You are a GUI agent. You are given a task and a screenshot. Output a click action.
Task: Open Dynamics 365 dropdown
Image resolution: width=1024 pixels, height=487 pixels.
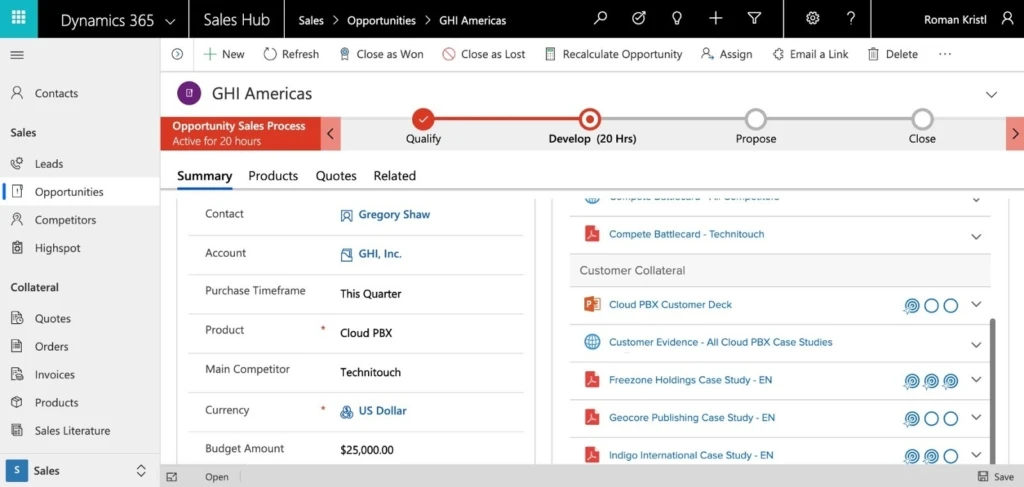(118, 21)
